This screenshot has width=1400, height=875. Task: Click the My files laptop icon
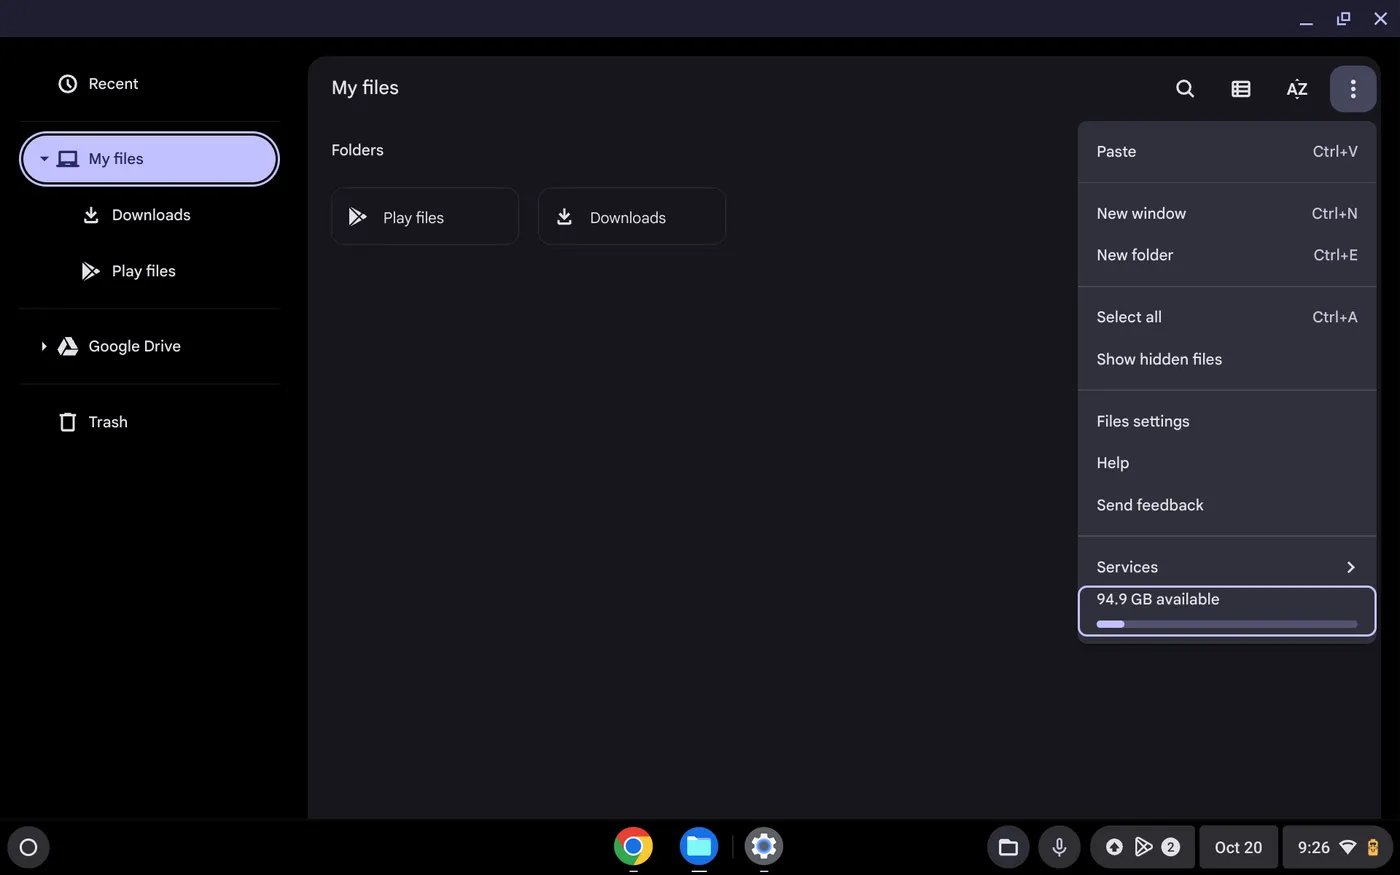68,159
